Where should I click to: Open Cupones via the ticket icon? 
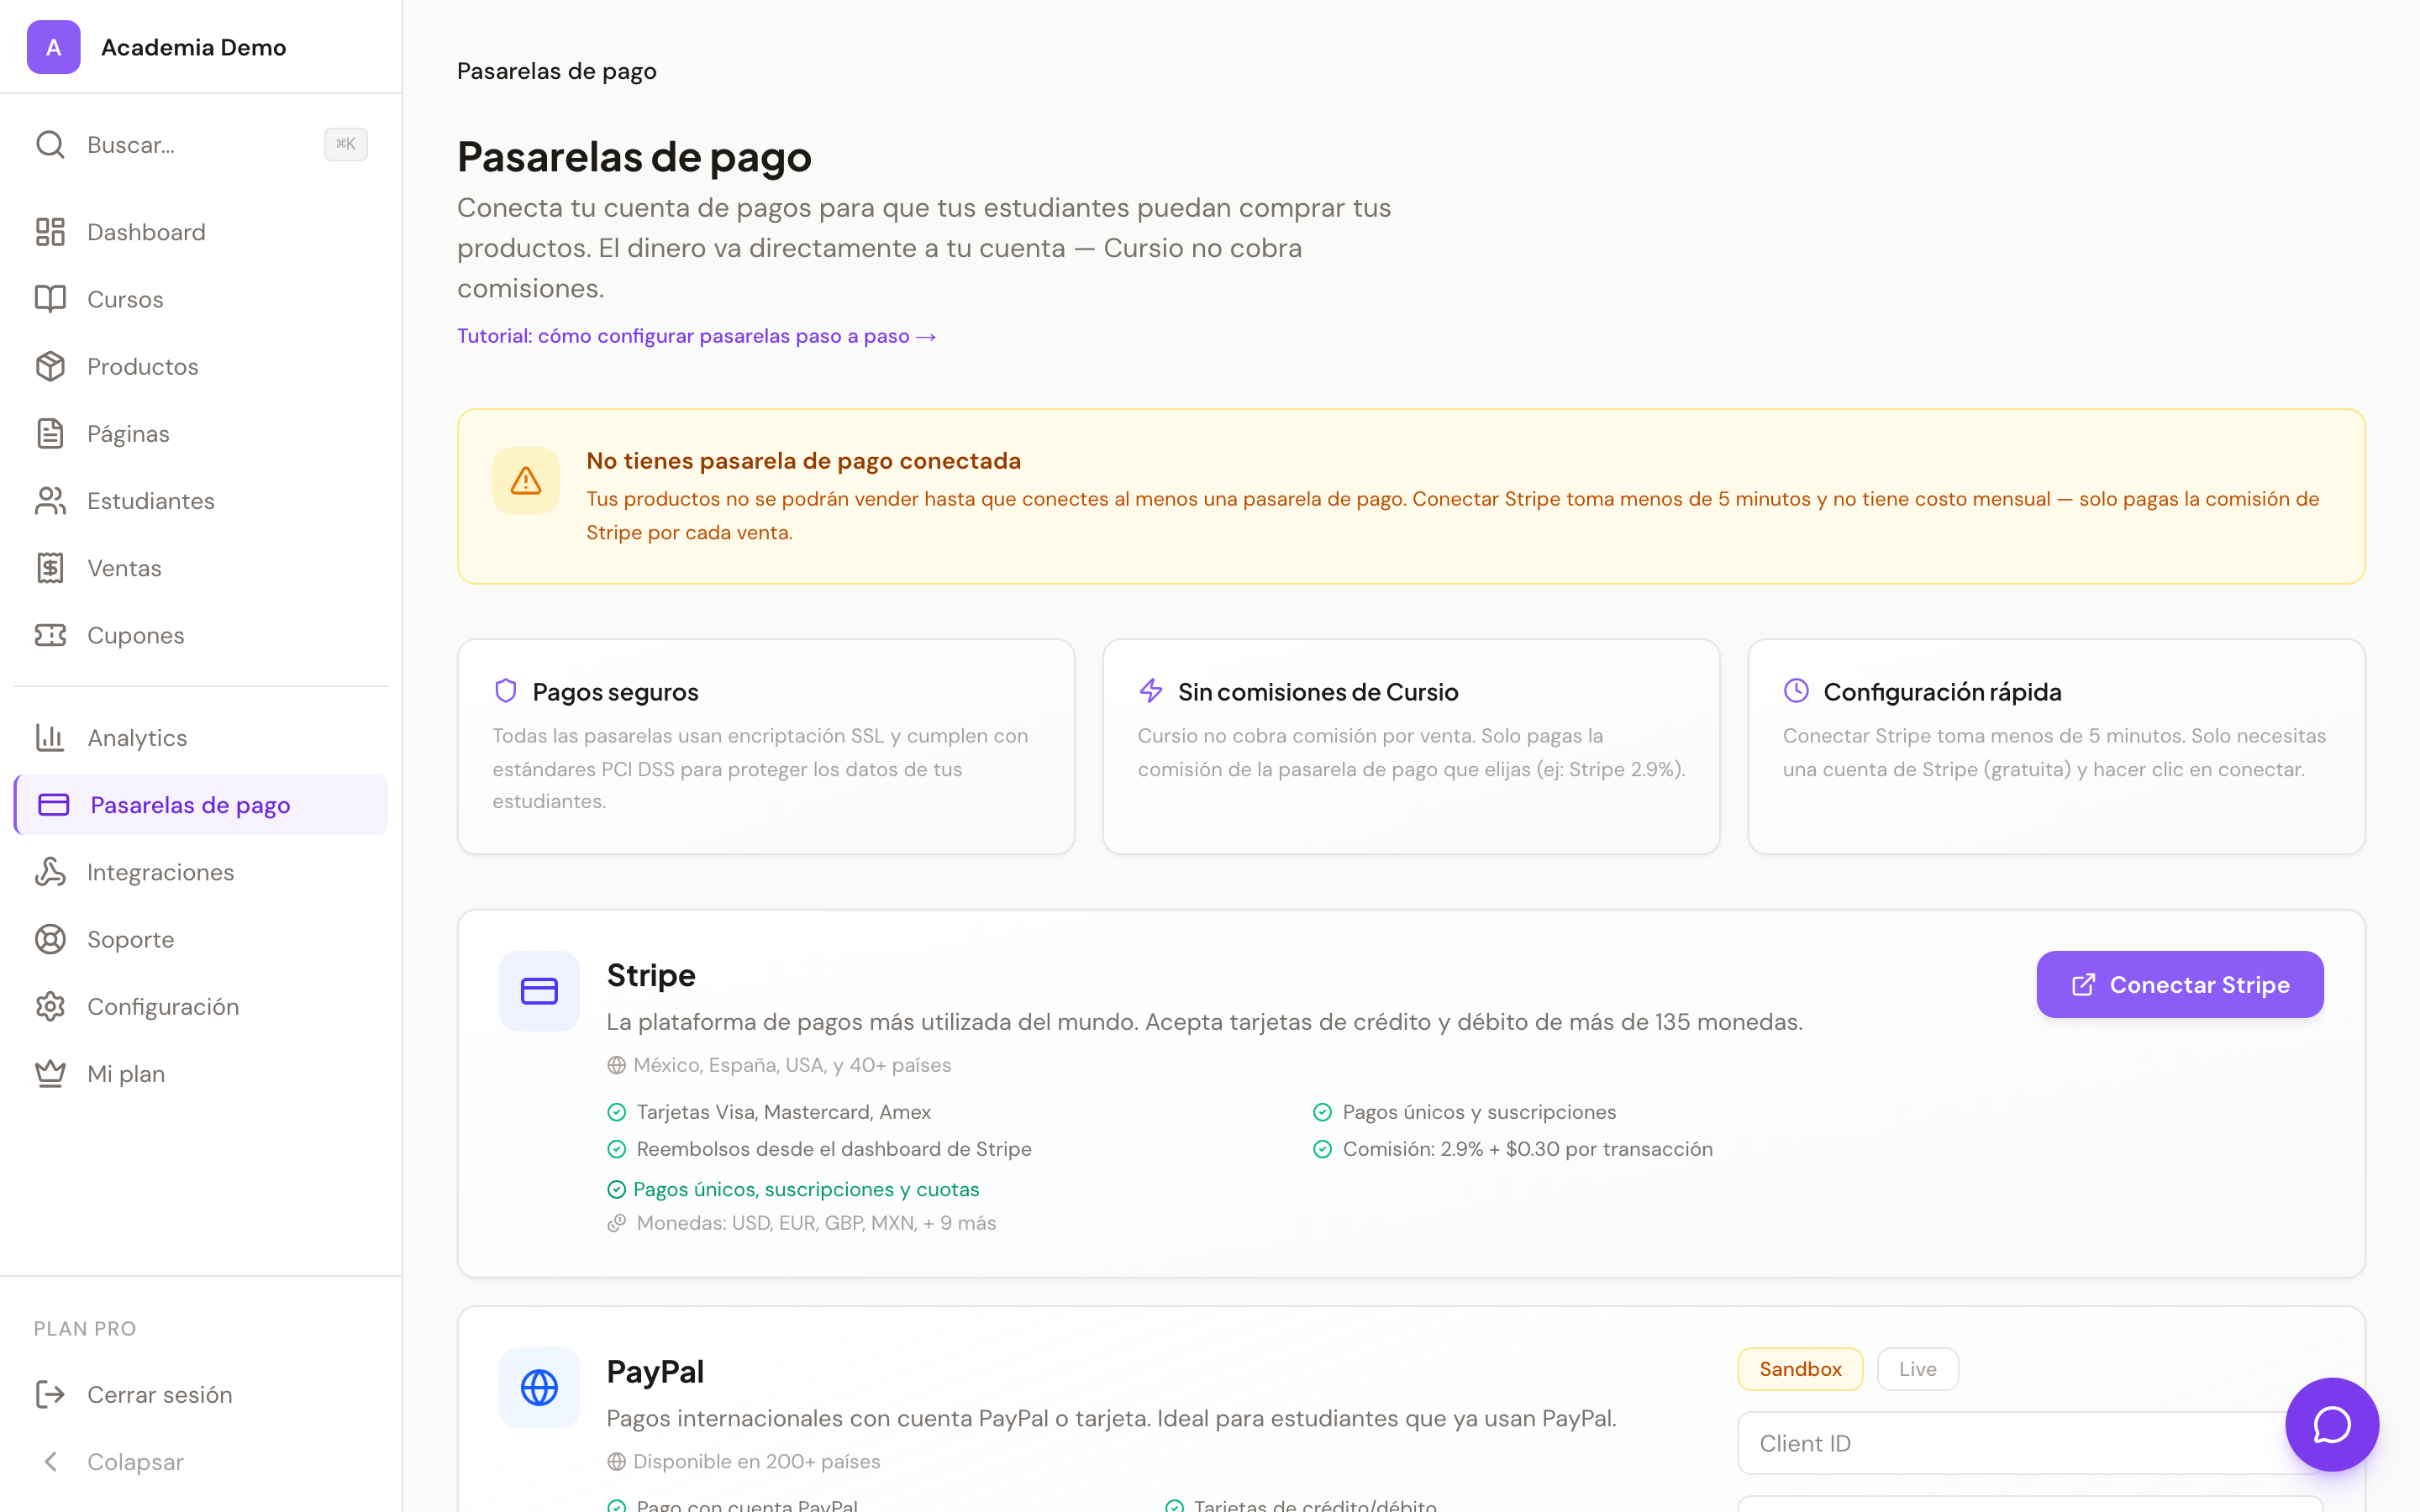click(51, 635)
